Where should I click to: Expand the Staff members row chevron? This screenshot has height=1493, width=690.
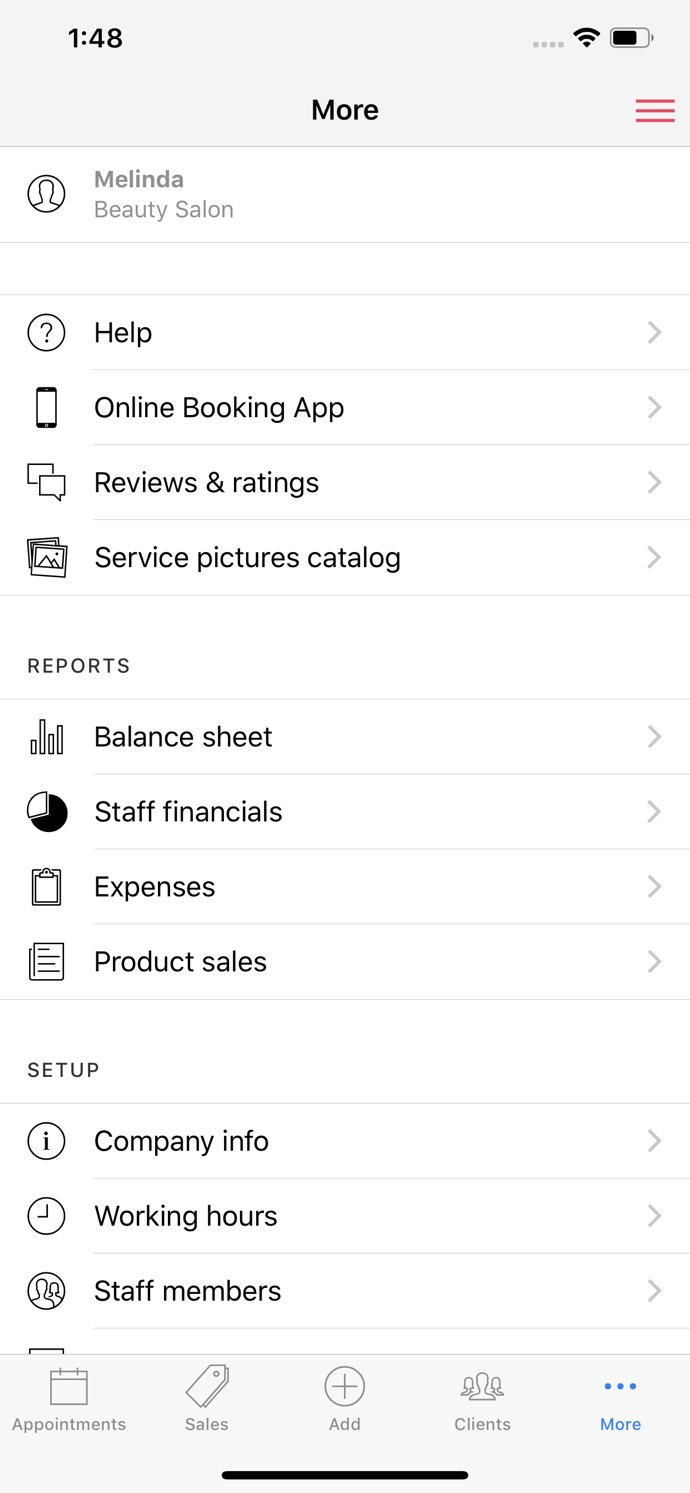pyautogui.click(x=654, y=1291)
